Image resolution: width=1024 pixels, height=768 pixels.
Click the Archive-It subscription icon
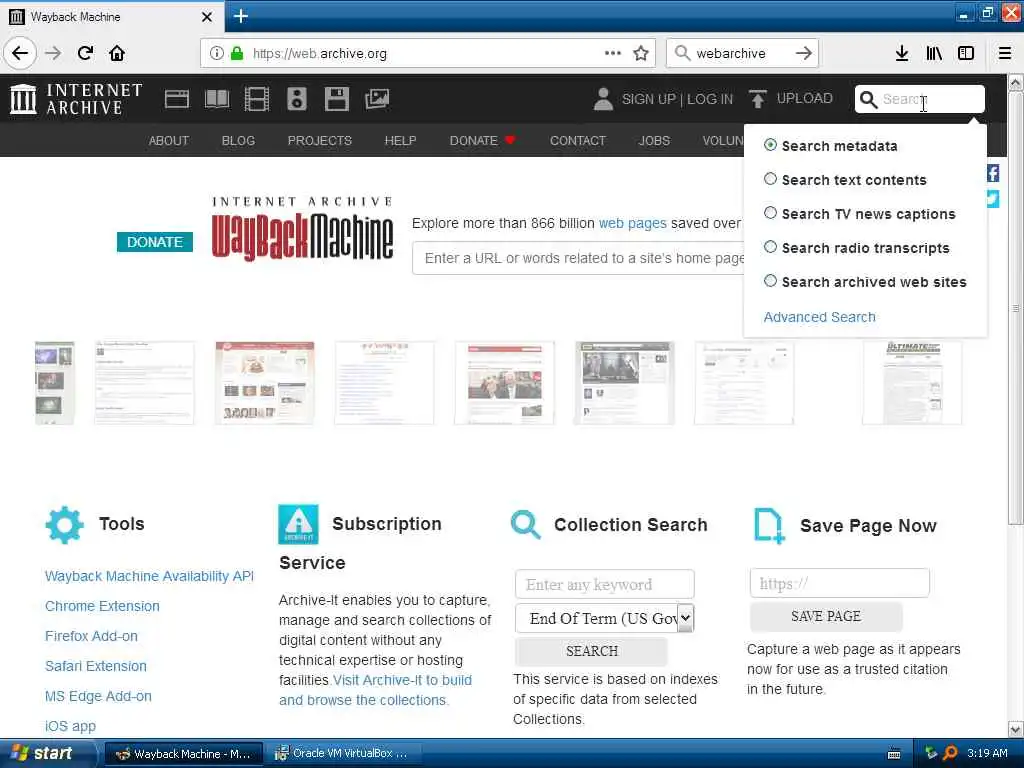(298, 524)
